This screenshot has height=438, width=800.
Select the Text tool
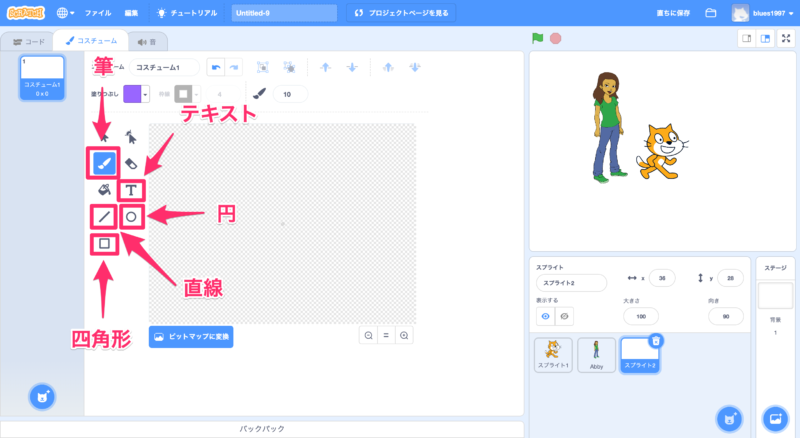click(x=131, y=189)
